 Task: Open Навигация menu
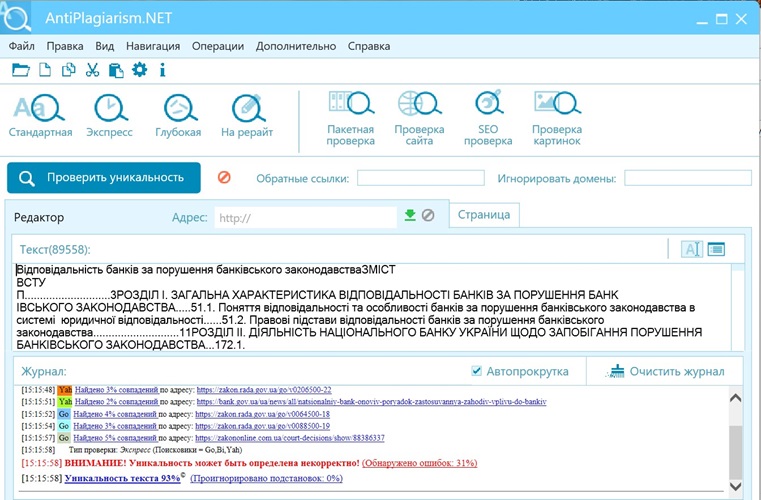point(153,46)
